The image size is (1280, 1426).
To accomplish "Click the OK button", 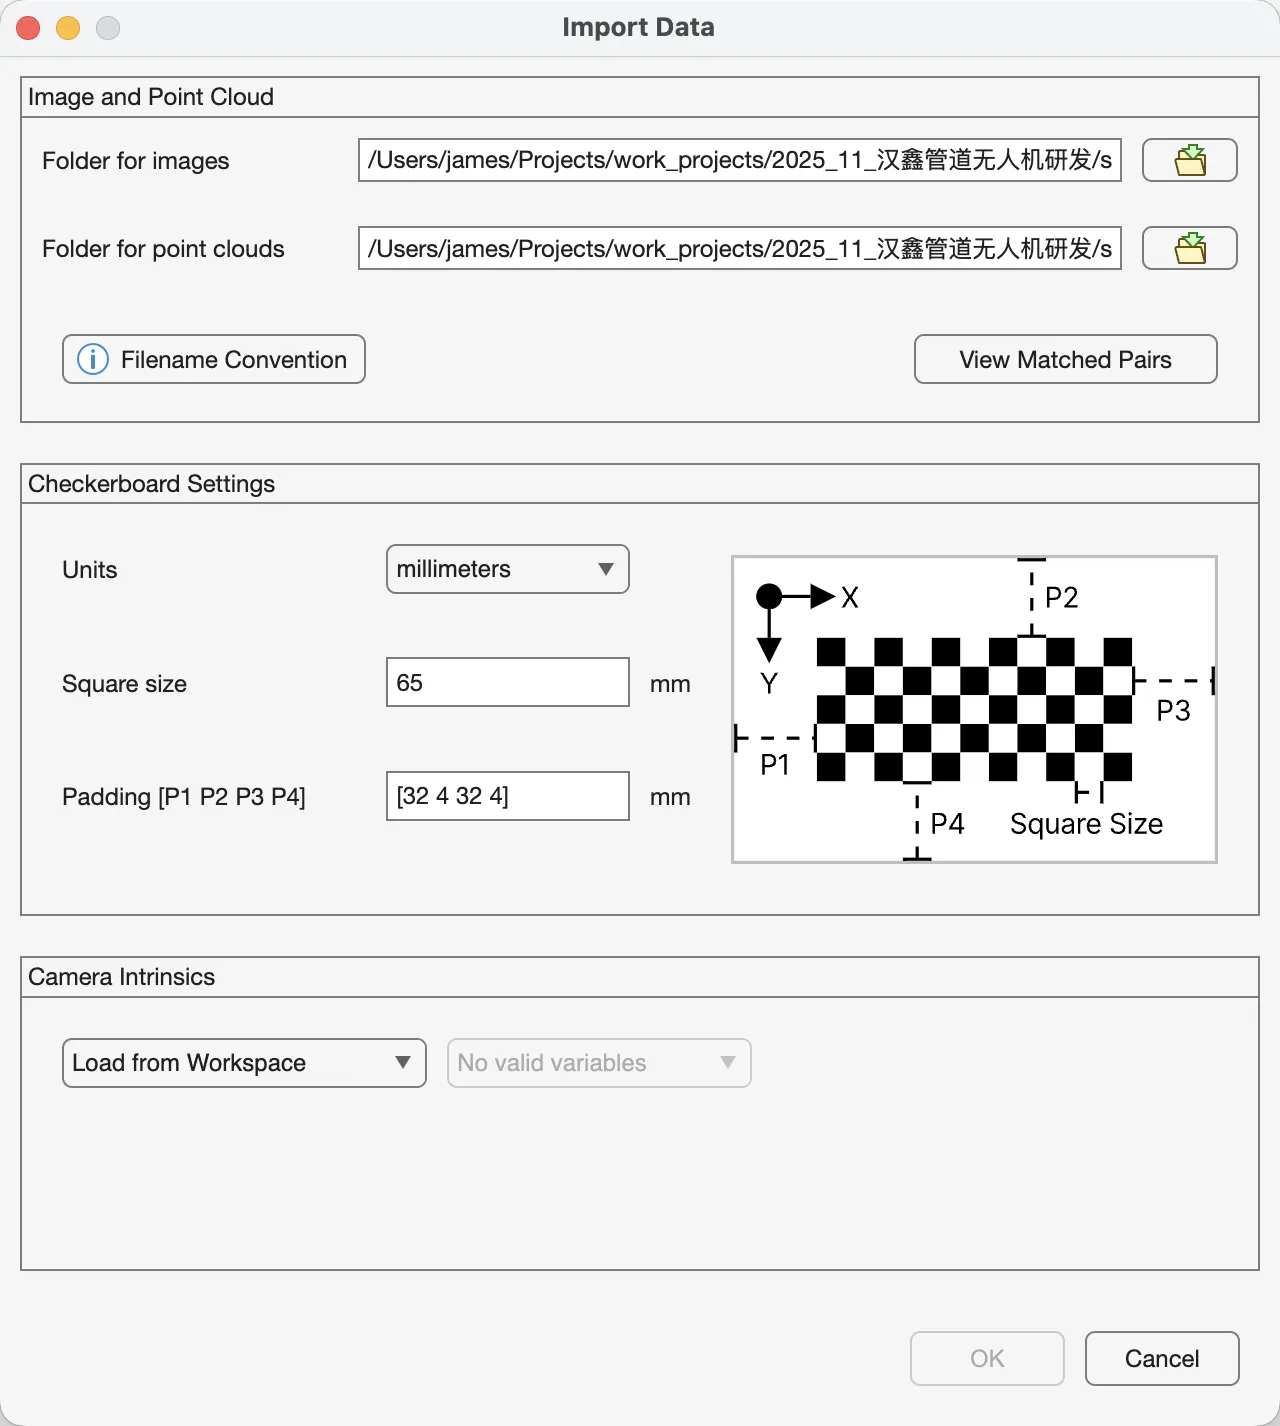I will coord(986,1358).
